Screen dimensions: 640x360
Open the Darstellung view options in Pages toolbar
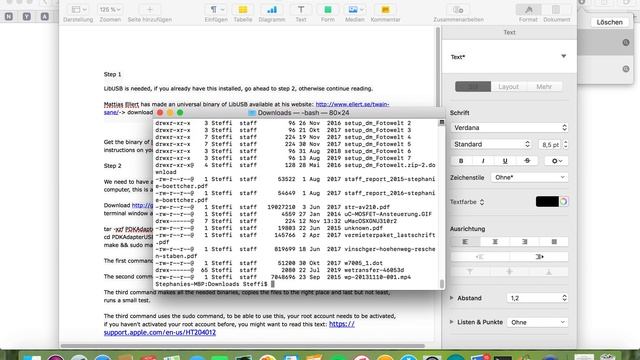click(79, 9)
